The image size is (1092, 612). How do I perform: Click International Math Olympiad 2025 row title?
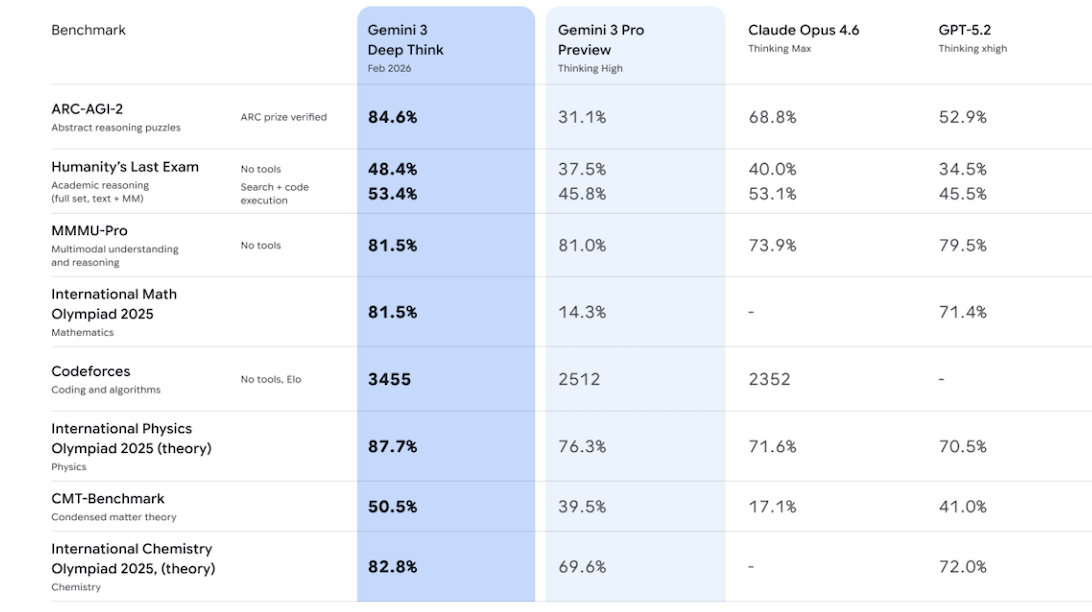[x=114, y=304]
